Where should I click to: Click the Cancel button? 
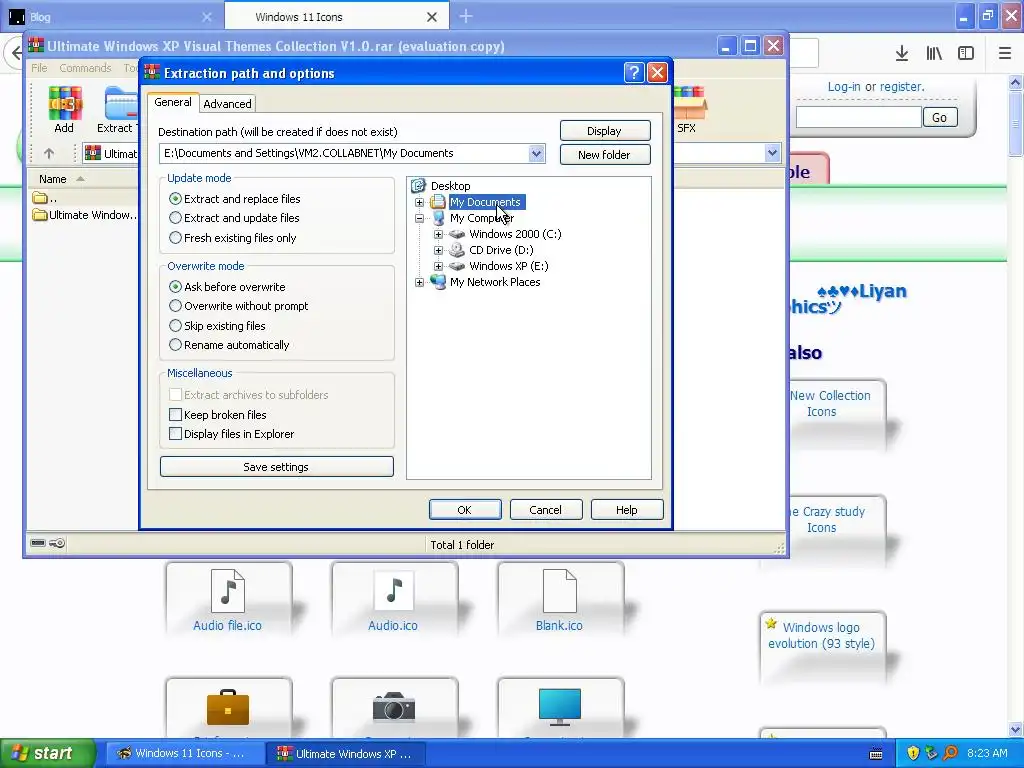point(546,510)
